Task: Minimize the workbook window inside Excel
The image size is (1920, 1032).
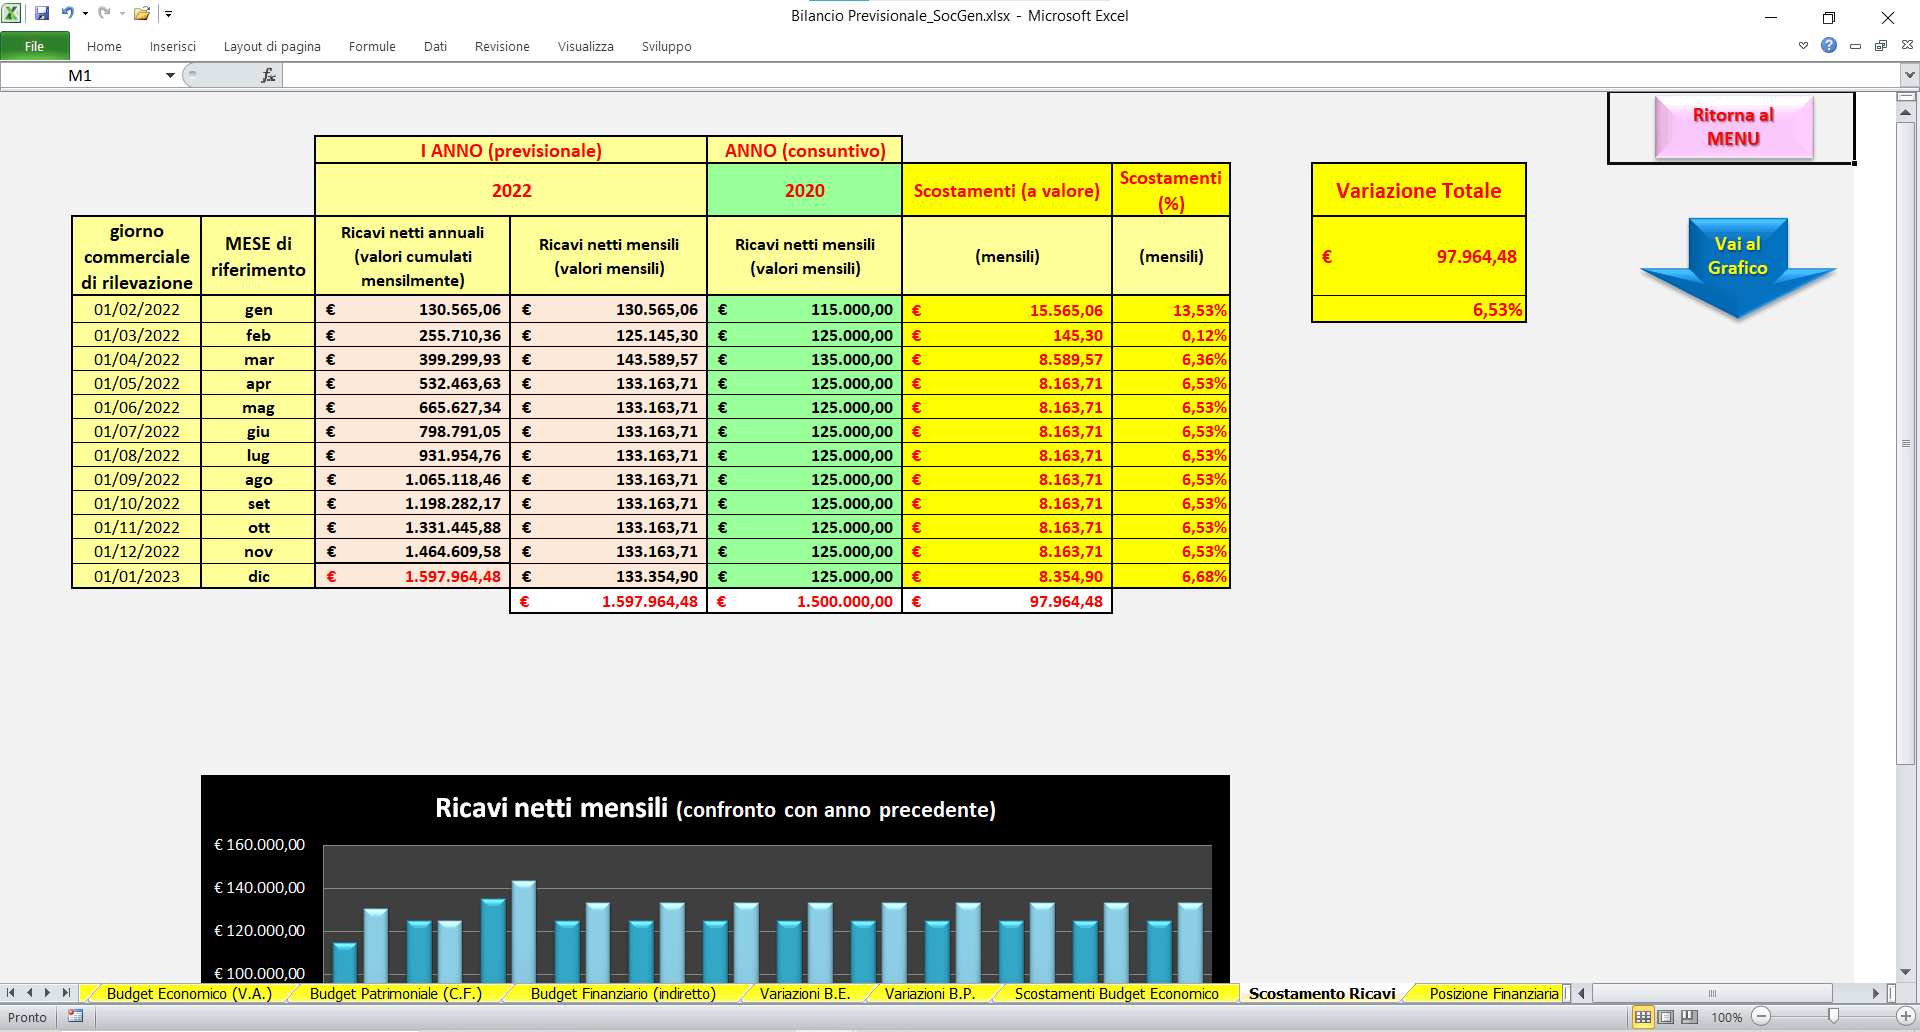Action: pyautogui.click(x=1855, y=46)
